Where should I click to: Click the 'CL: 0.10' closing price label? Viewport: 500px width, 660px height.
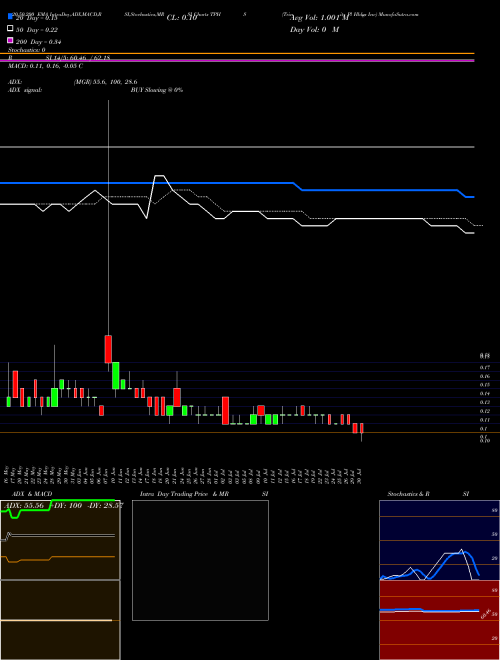182,18
